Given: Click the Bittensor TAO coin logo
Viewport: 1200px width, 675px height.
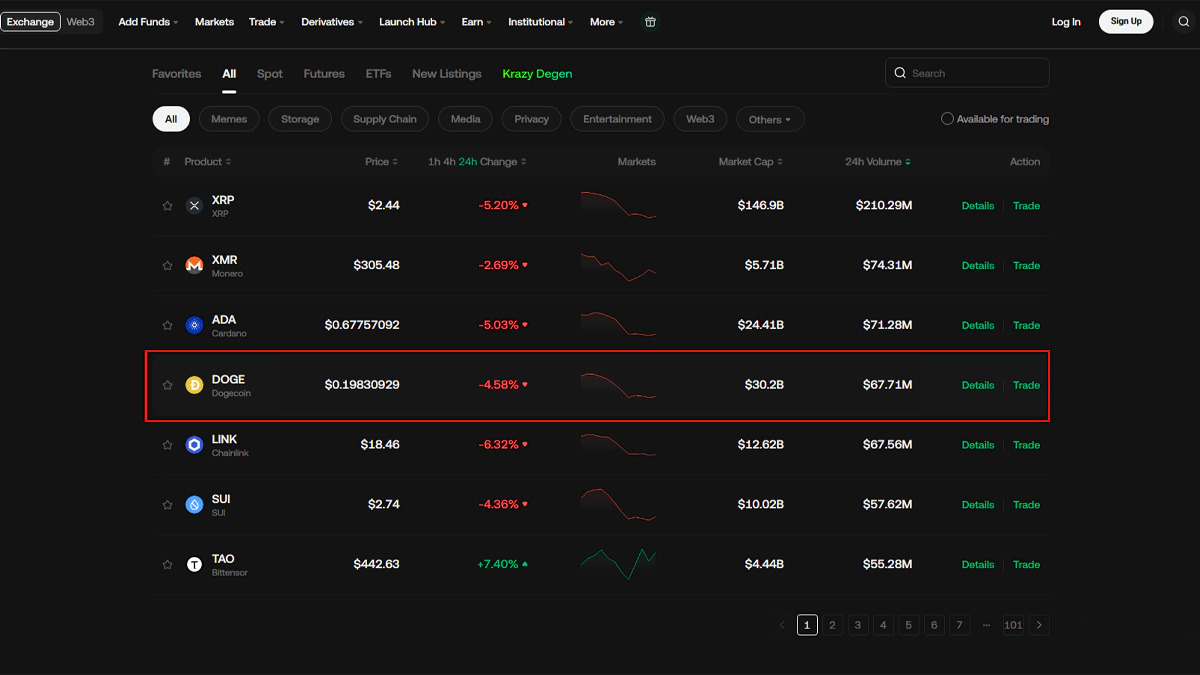Looking at the screenshot, I should (194, 565).
